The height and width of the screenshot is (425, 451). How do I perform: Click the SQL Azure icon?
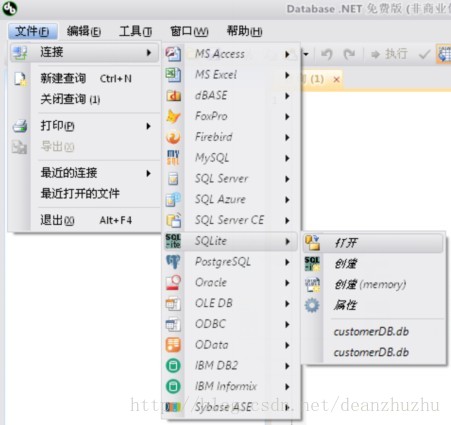tap(173, 199)
